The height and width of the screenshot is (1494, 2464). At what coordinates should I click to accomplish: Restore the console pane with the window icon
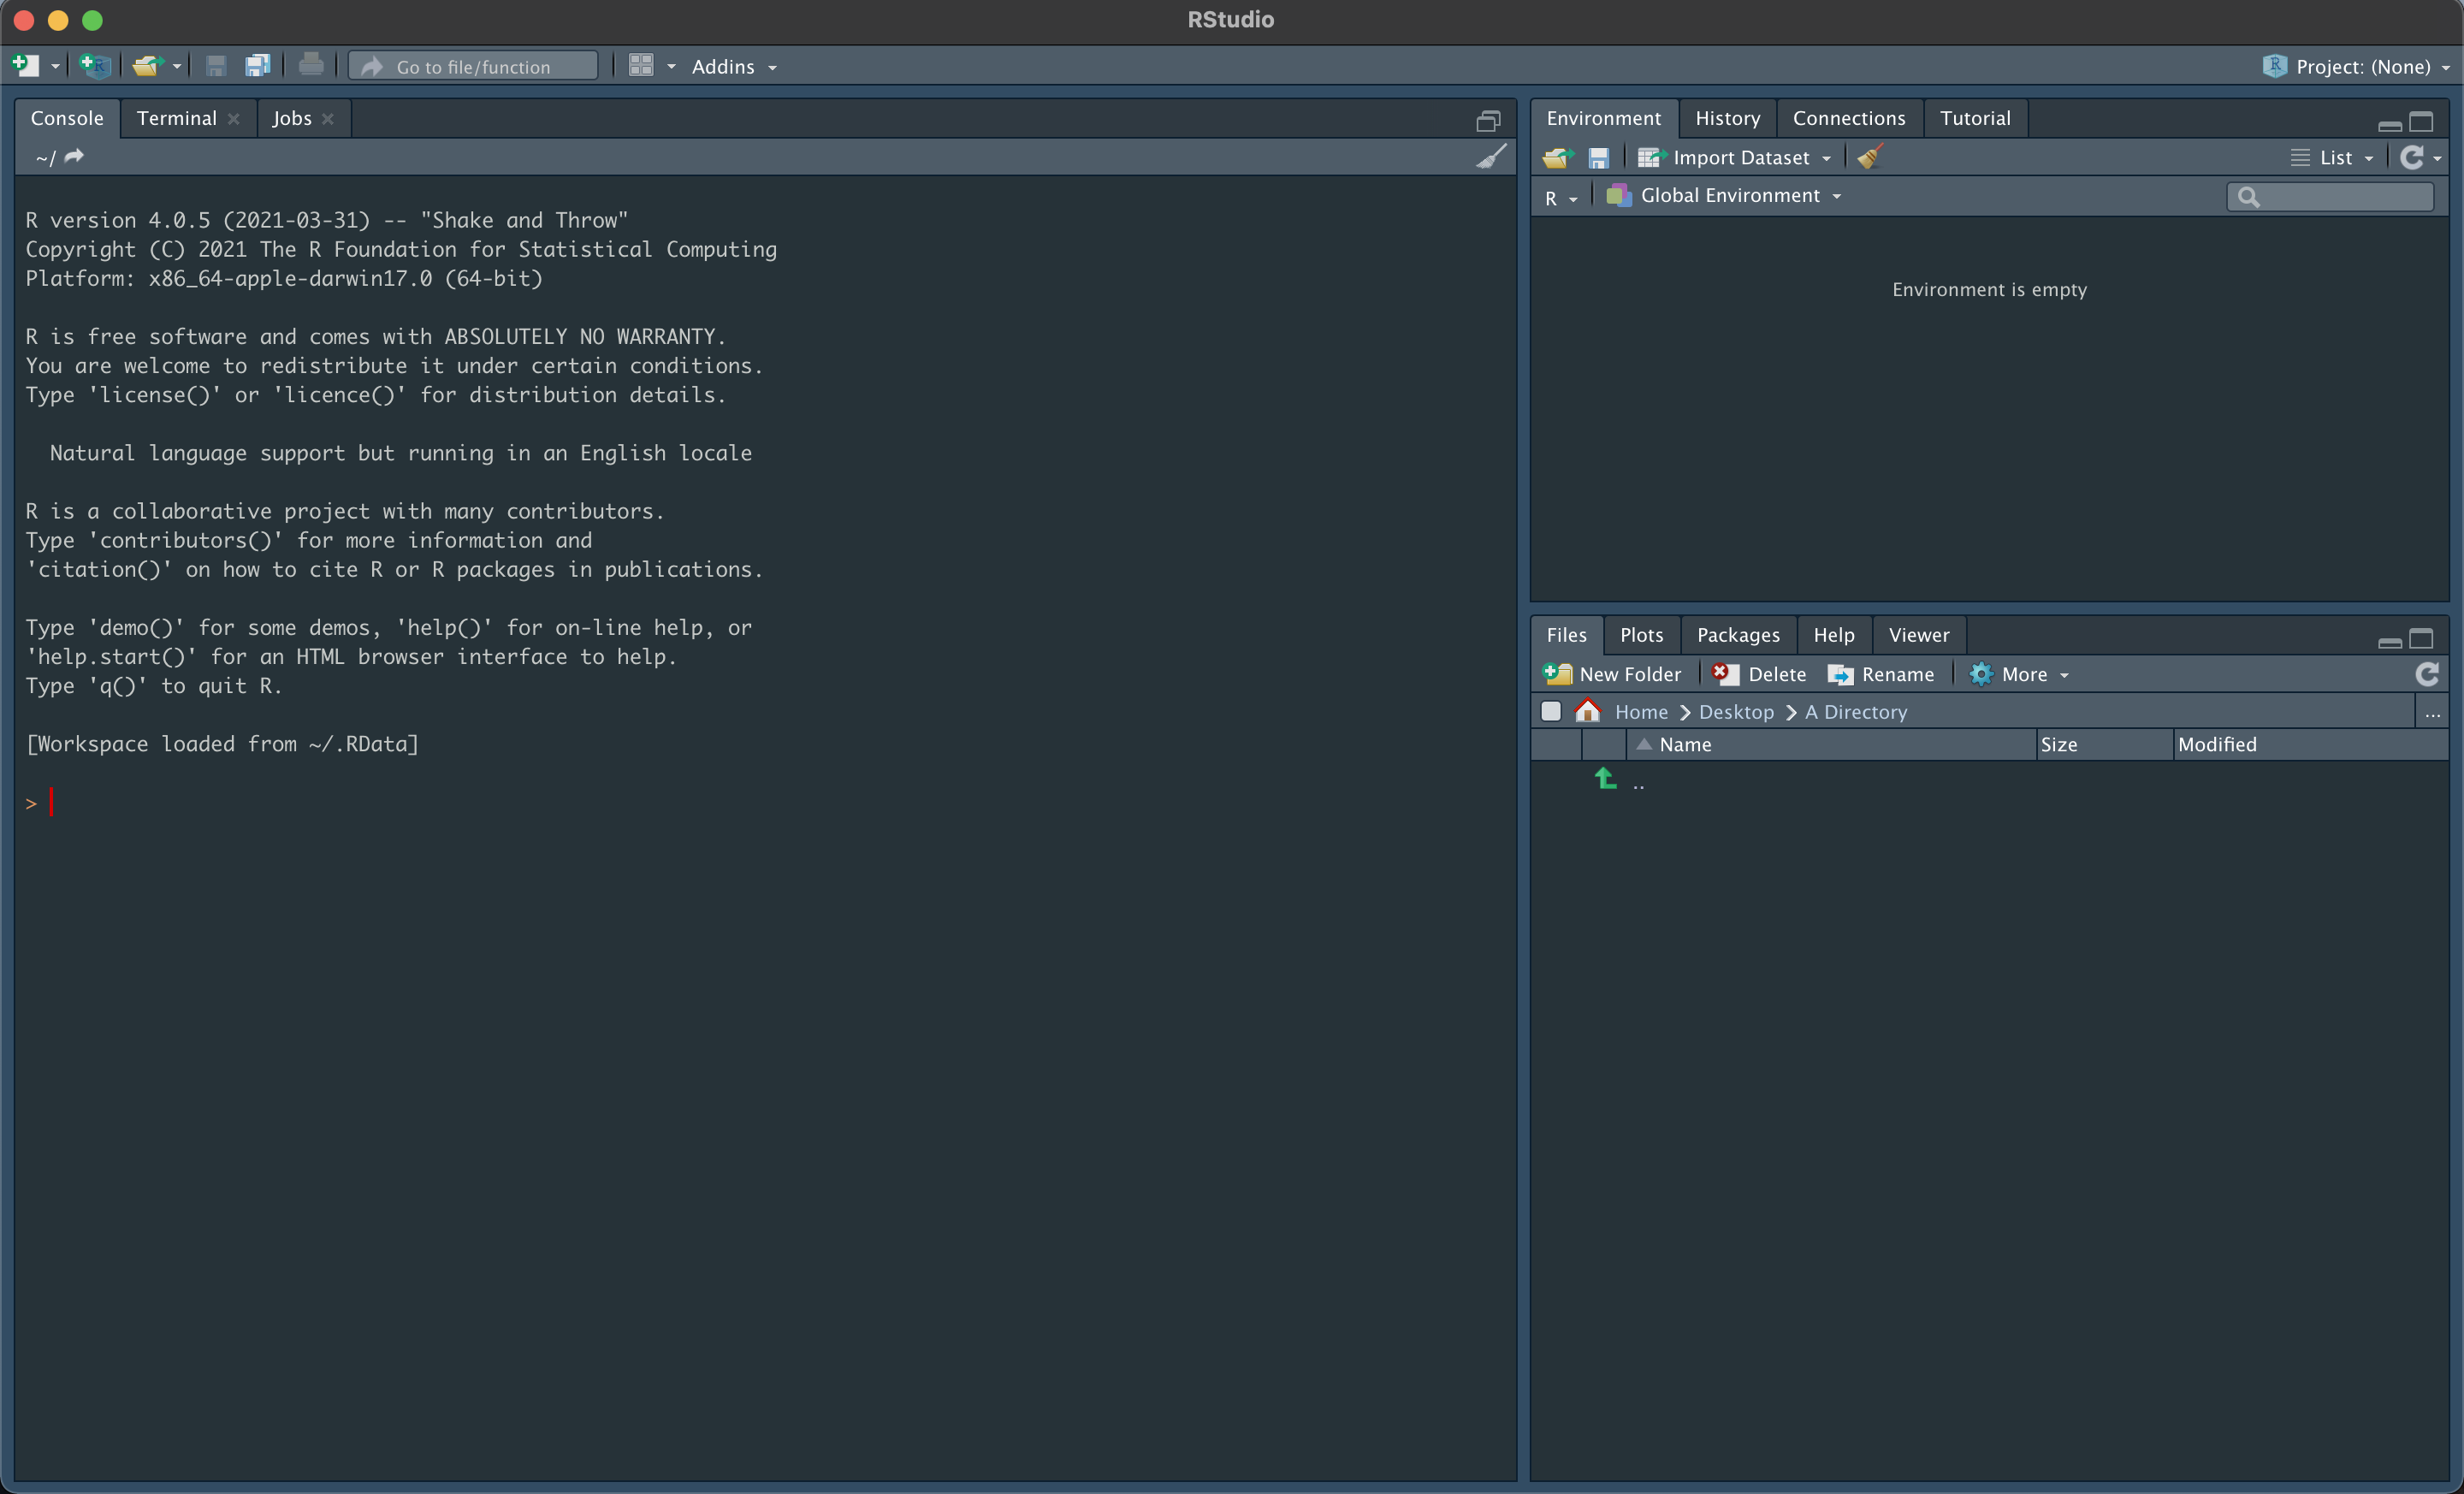tap(1488, 121)
